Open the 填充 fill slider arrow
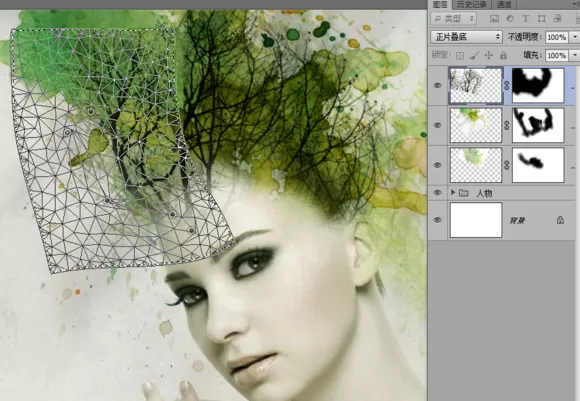Viewport: 580px width, 401px height. [x=574, y=55]
